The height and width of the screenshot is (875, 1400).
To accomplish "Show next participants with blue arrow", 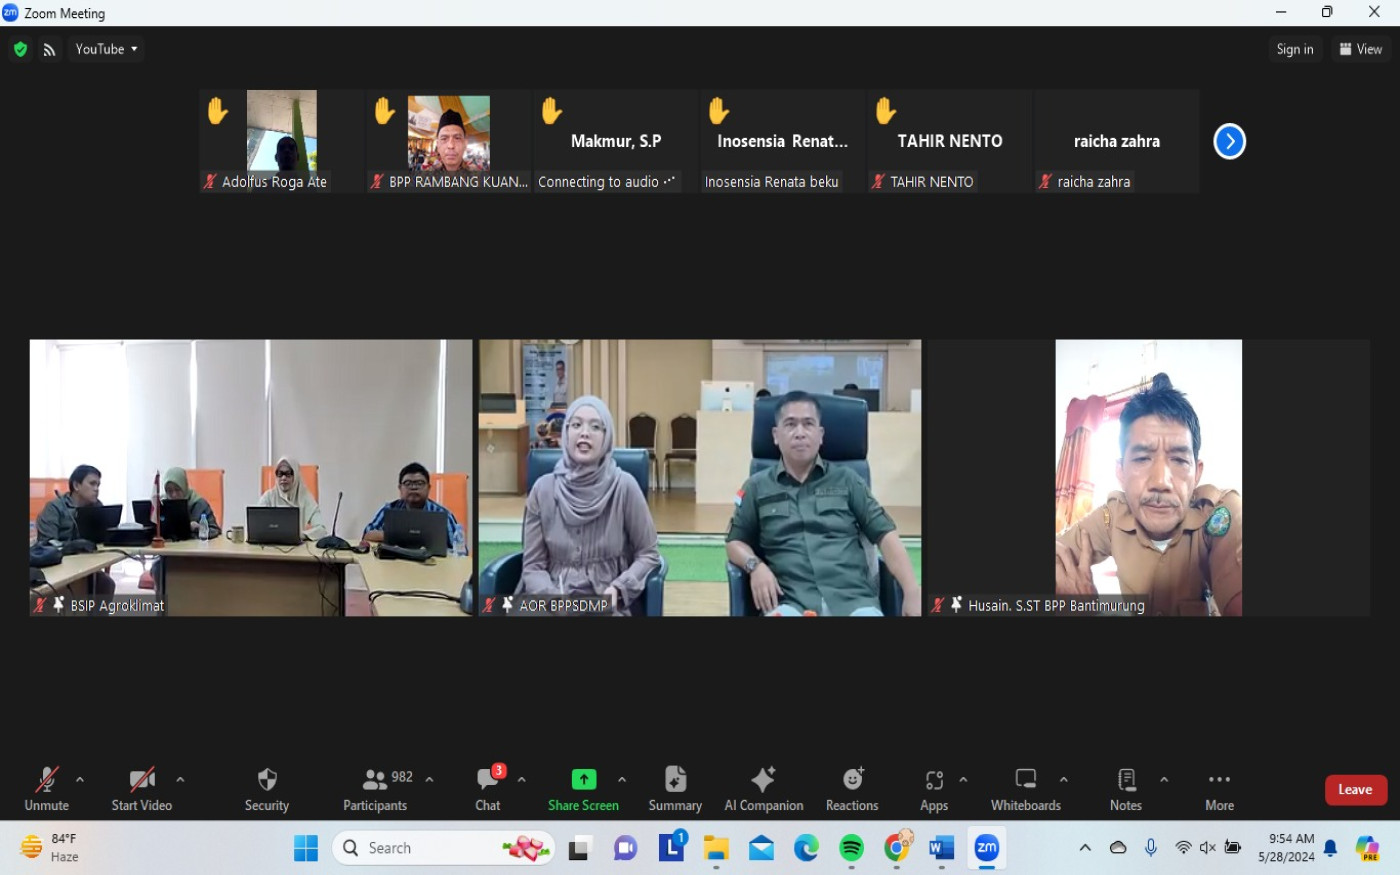I will coord(1229,141).
